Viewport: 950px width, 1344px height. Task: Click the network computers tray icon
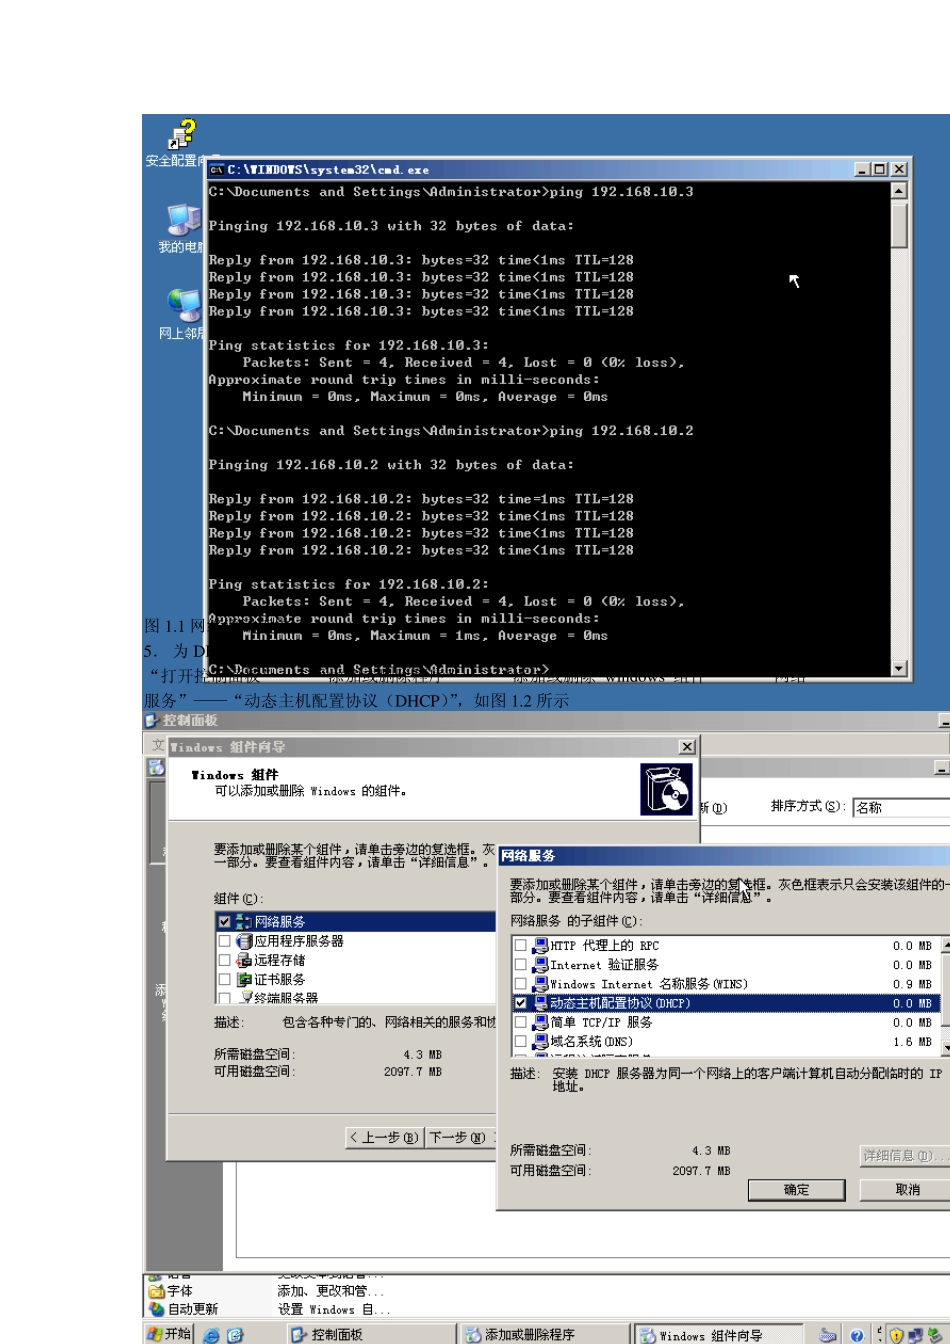click(x=915, y=1335)
